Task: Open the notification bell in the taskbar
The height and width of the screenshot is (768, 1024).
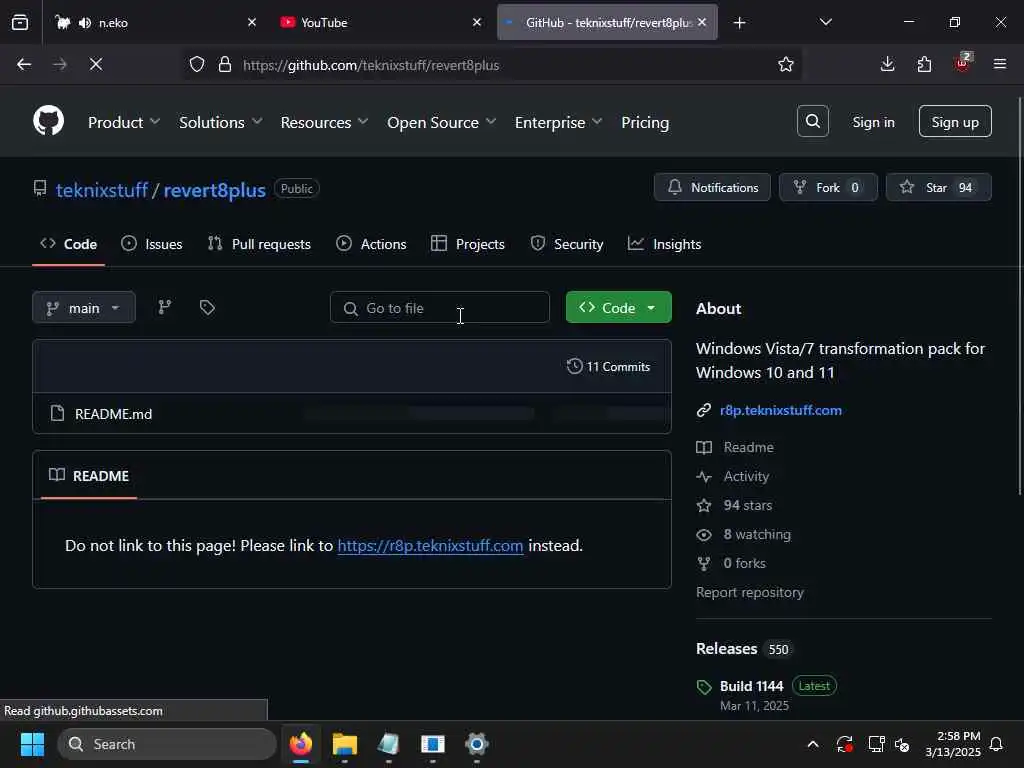Action: pyautogui.click(x=996, y=744)
